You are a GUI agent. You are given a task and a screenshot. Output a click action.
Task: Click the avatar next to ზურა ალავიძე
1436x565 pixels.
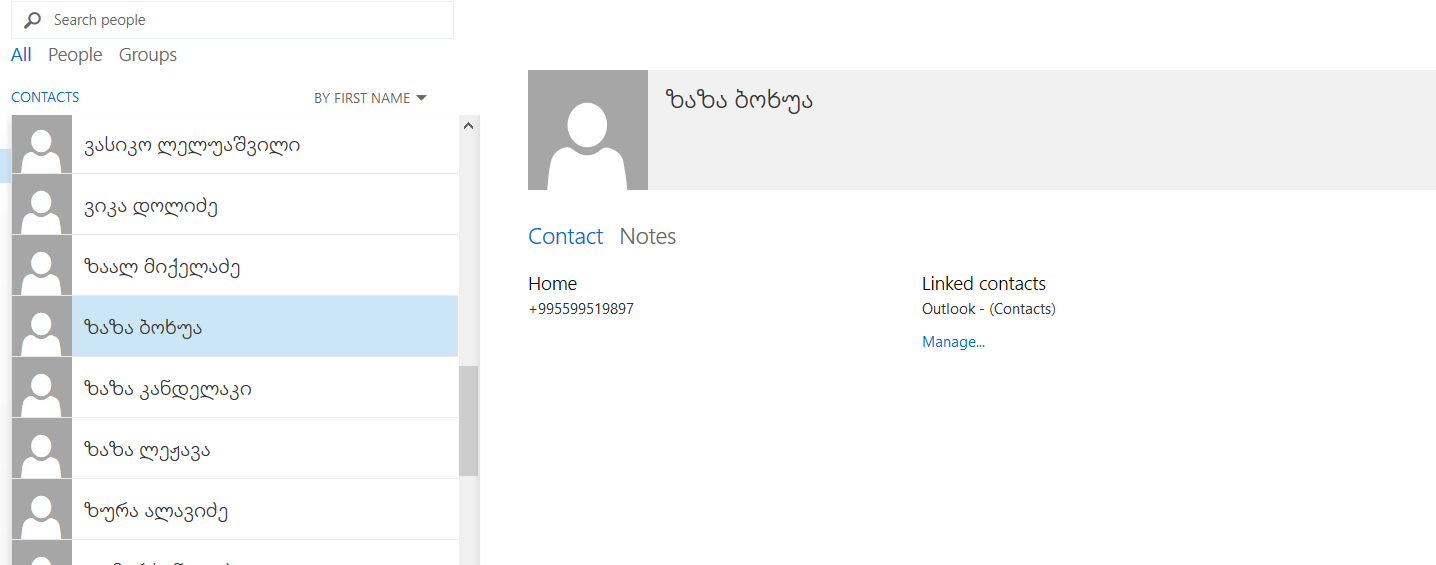point(42,510)
